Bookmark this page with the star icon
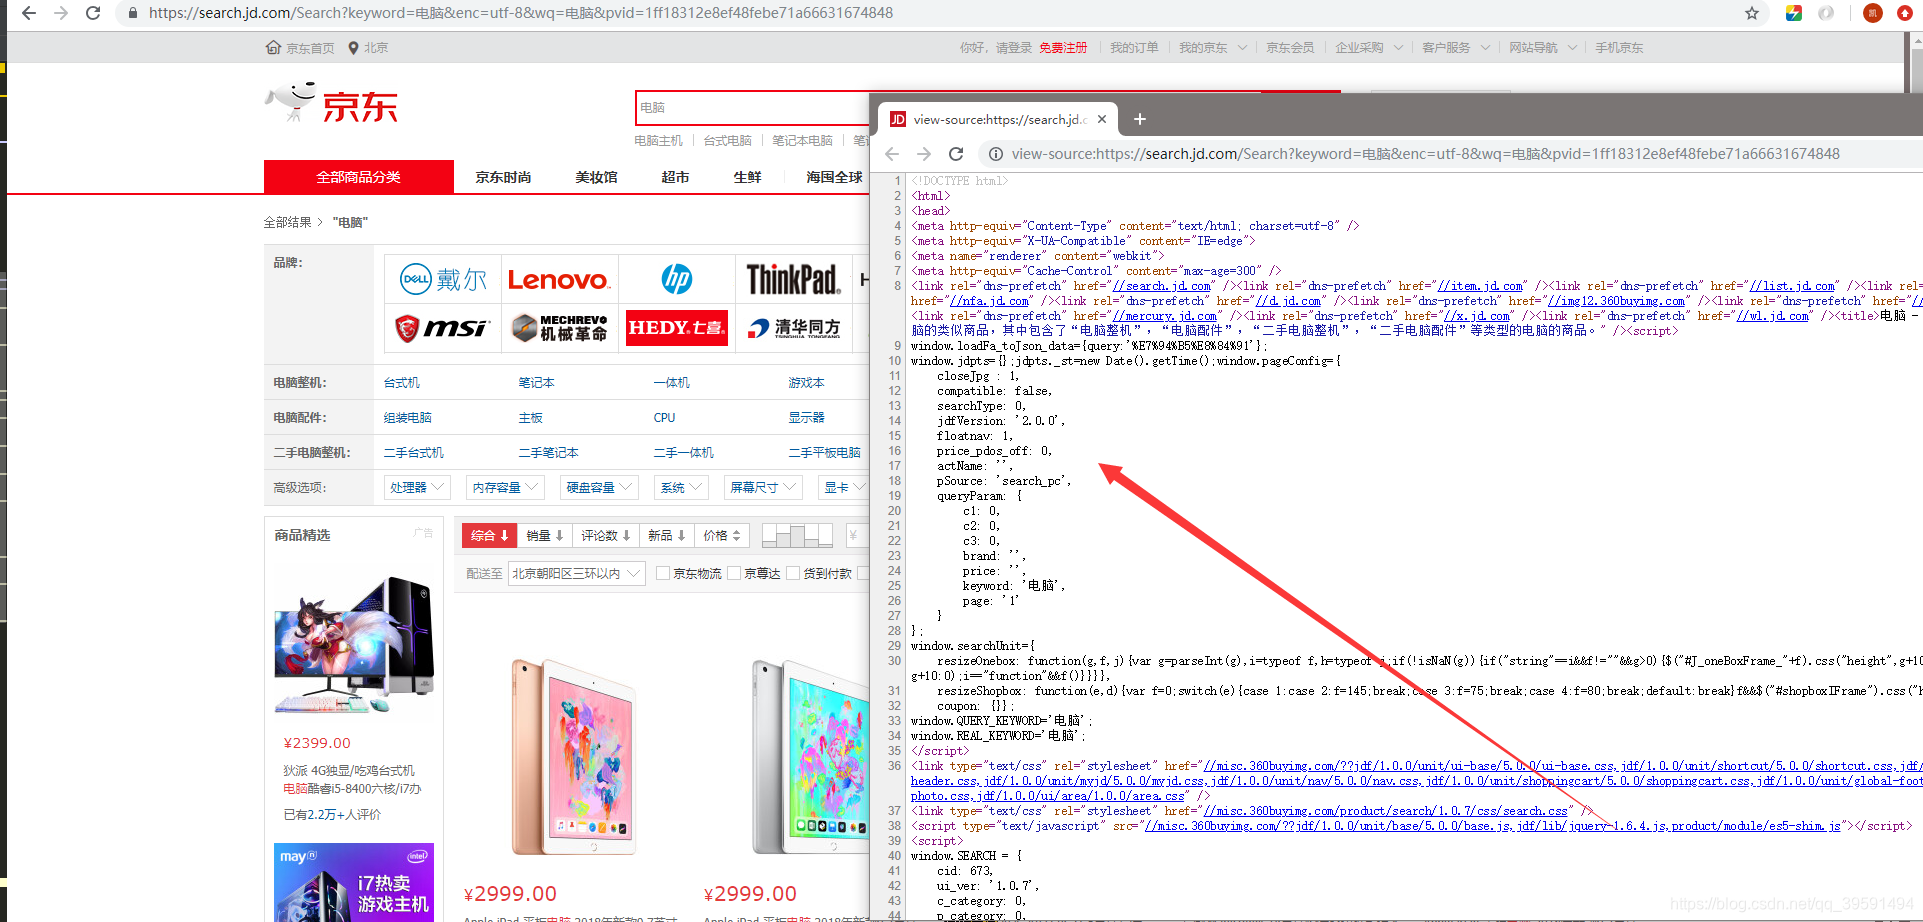 (1752, 13)
